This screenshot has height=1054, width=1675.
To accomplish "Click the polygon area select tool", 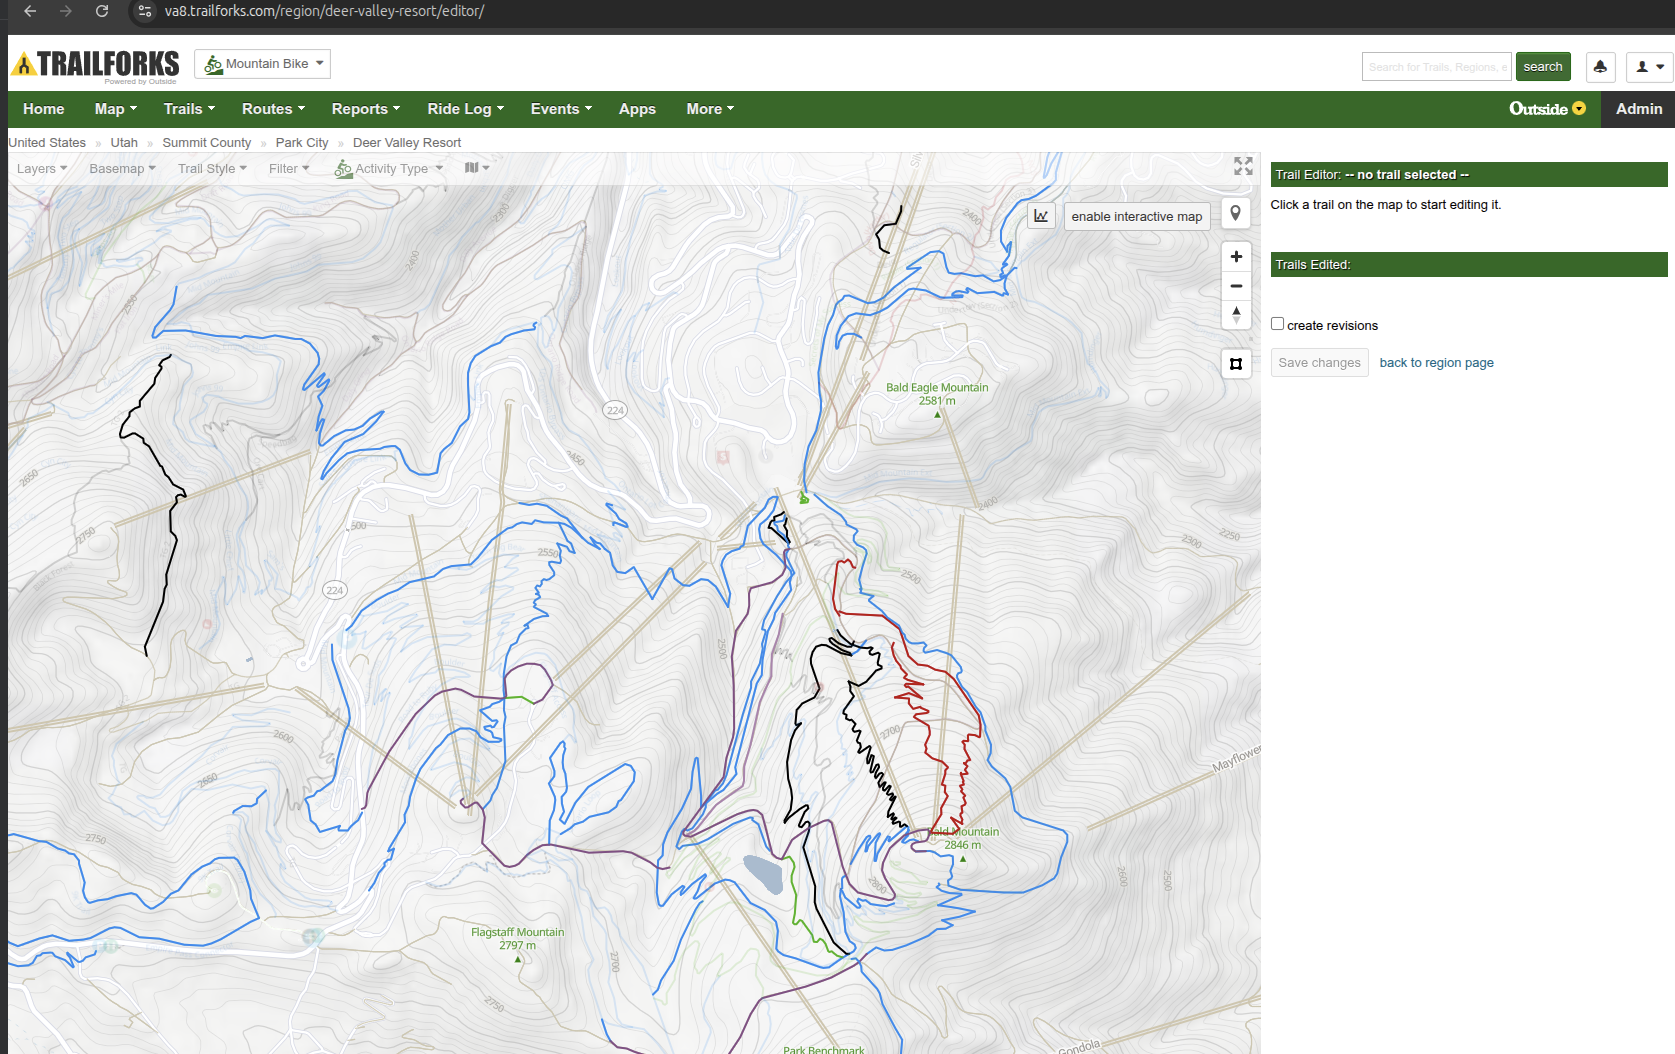I will (1236, 364).
